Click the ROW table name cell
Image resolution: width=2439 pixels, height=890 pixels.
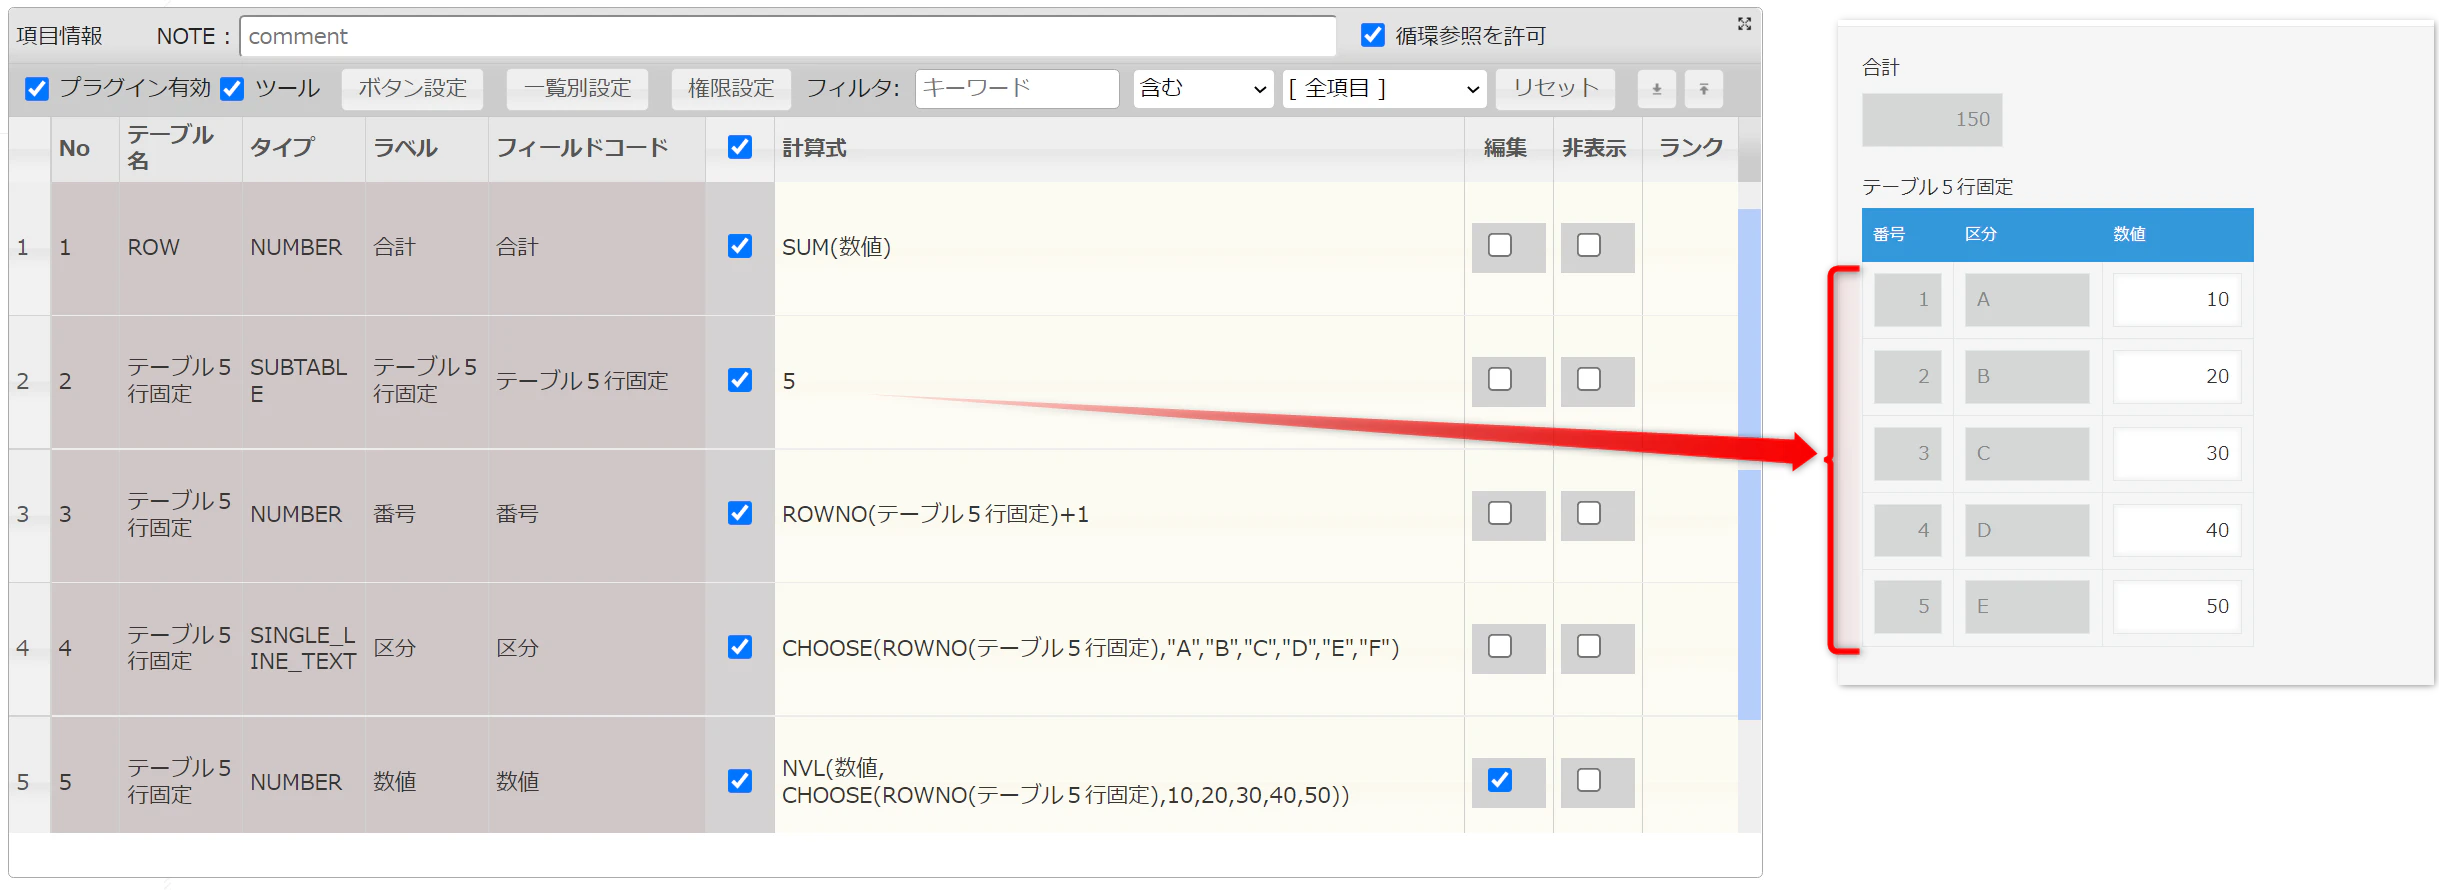pos(180,248)
